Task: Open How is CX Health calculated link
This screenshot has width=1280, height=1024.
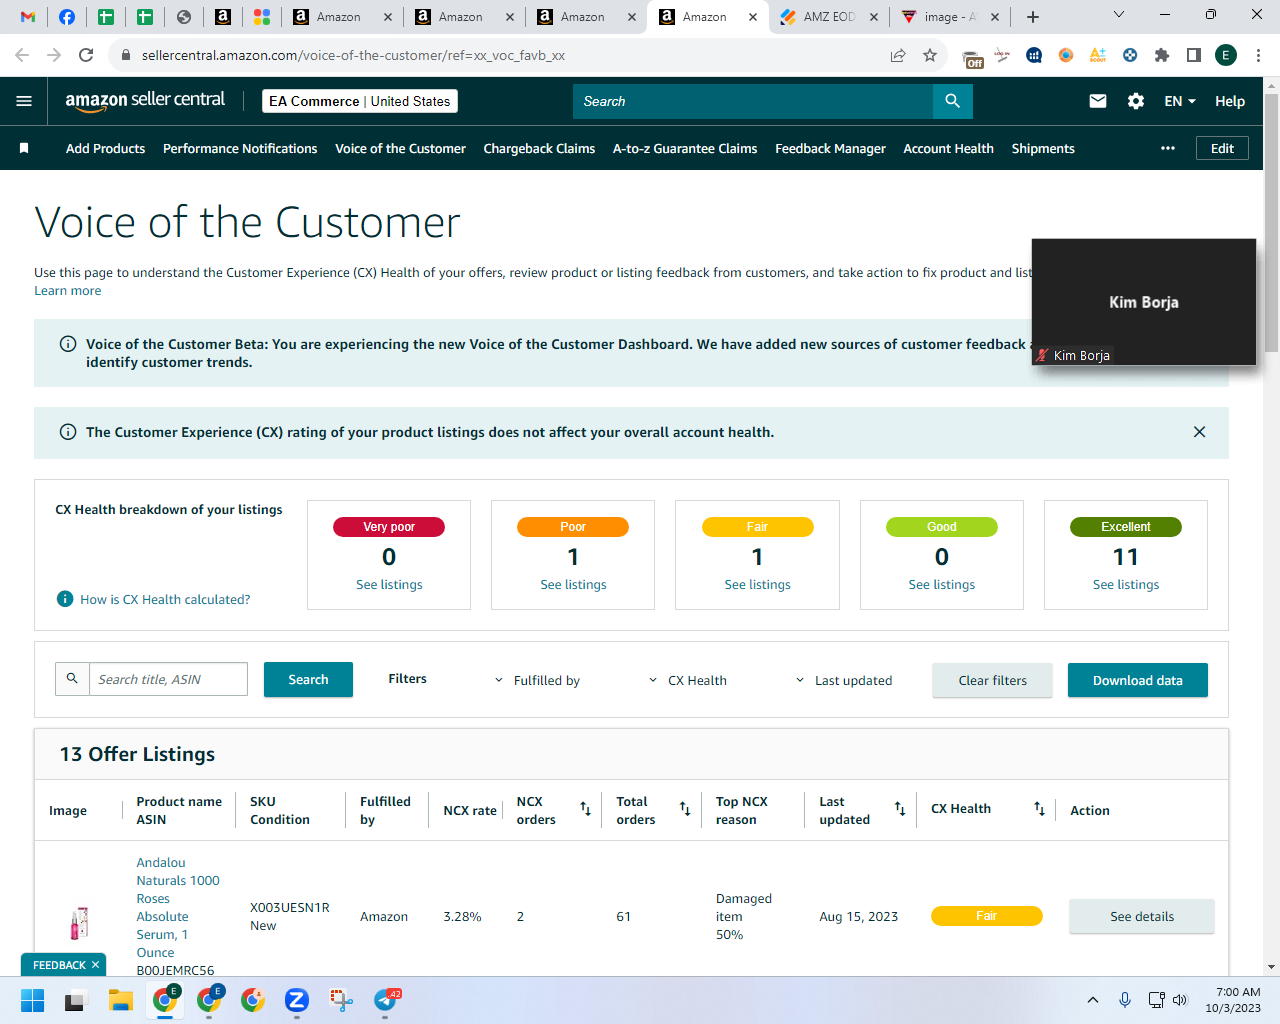Action: [165, 599]
